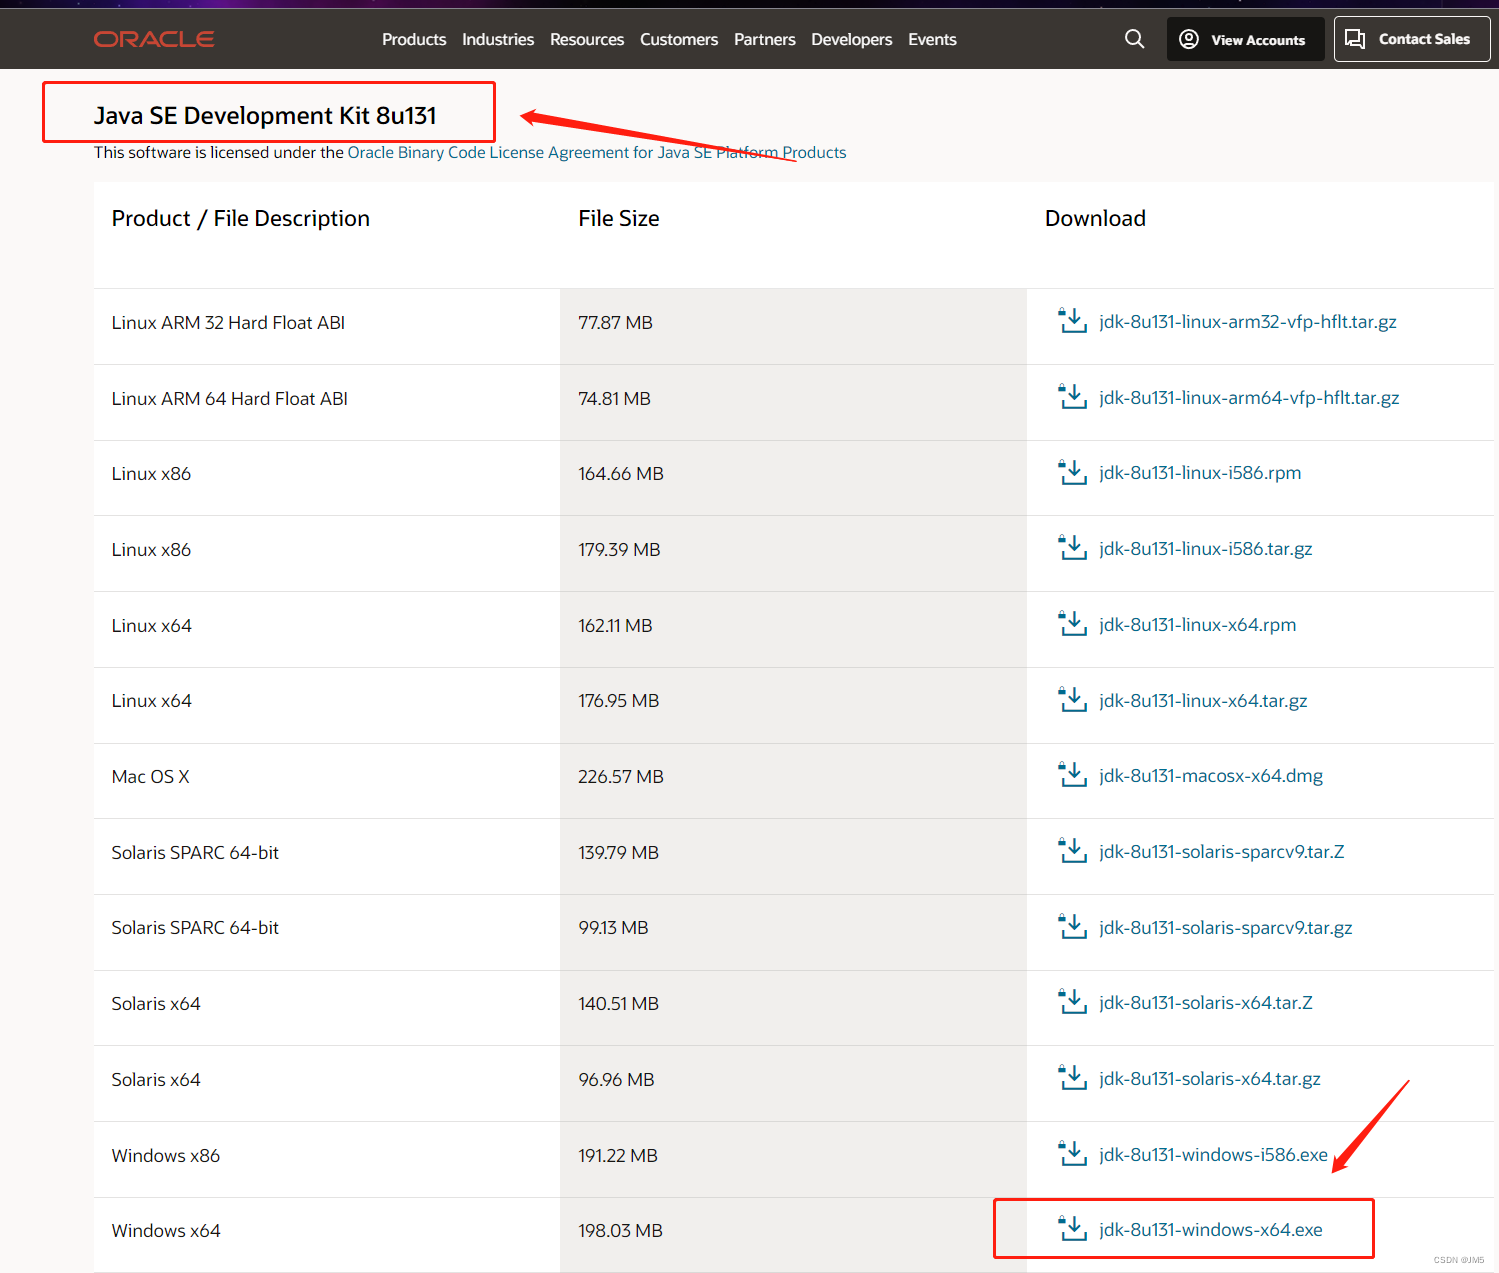Open the Partners menu
This screenshot has width=1499, height=1273.
(765, 39)
